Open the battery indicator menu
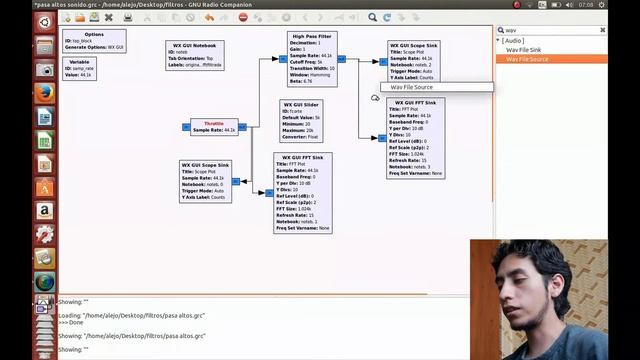Screen dimensions: 640x360 [556, 5]
